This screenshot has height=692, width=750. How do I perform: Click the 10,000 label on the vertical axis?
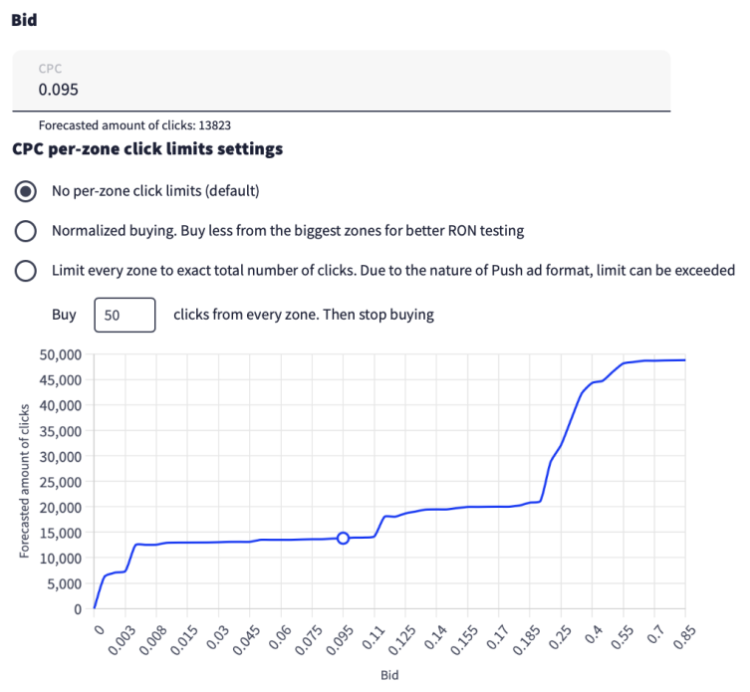(x=60, y=558)
